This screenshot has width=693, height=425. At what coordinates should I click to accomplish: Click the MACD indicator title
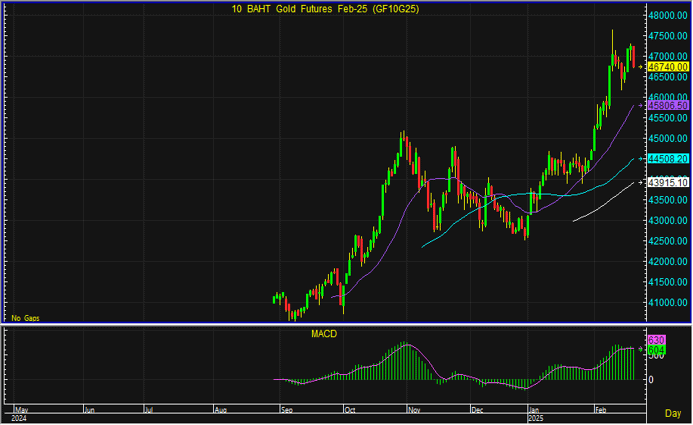tap(323, 333)
